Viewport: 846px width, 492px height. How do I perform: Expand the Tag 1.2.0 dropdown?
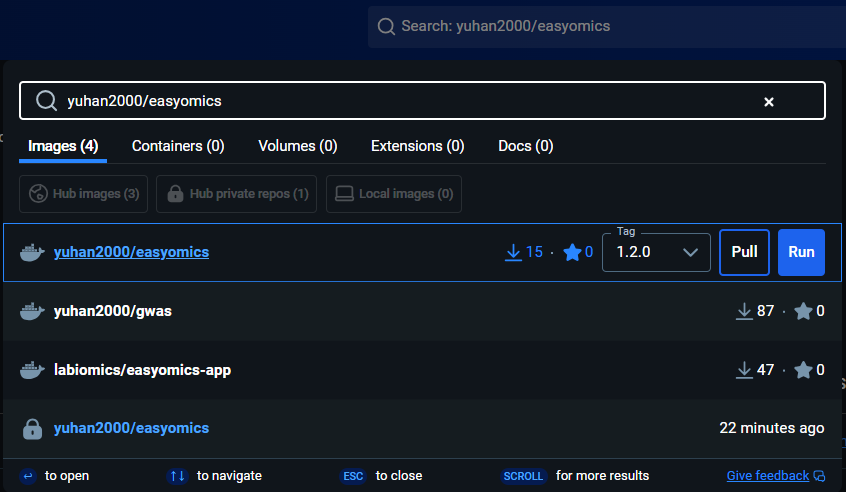click(x=656, y=252)
